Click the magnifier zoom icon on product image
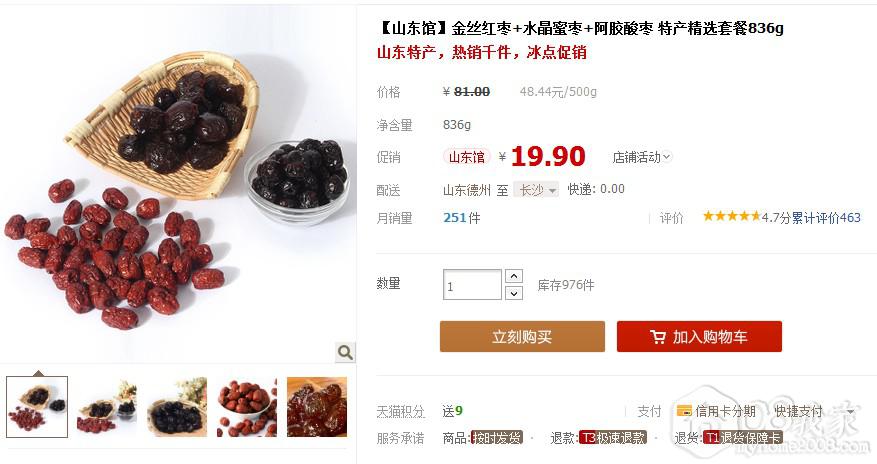This screenshot has width=877, height=464. pyautogui.click(x=345, y=352)
